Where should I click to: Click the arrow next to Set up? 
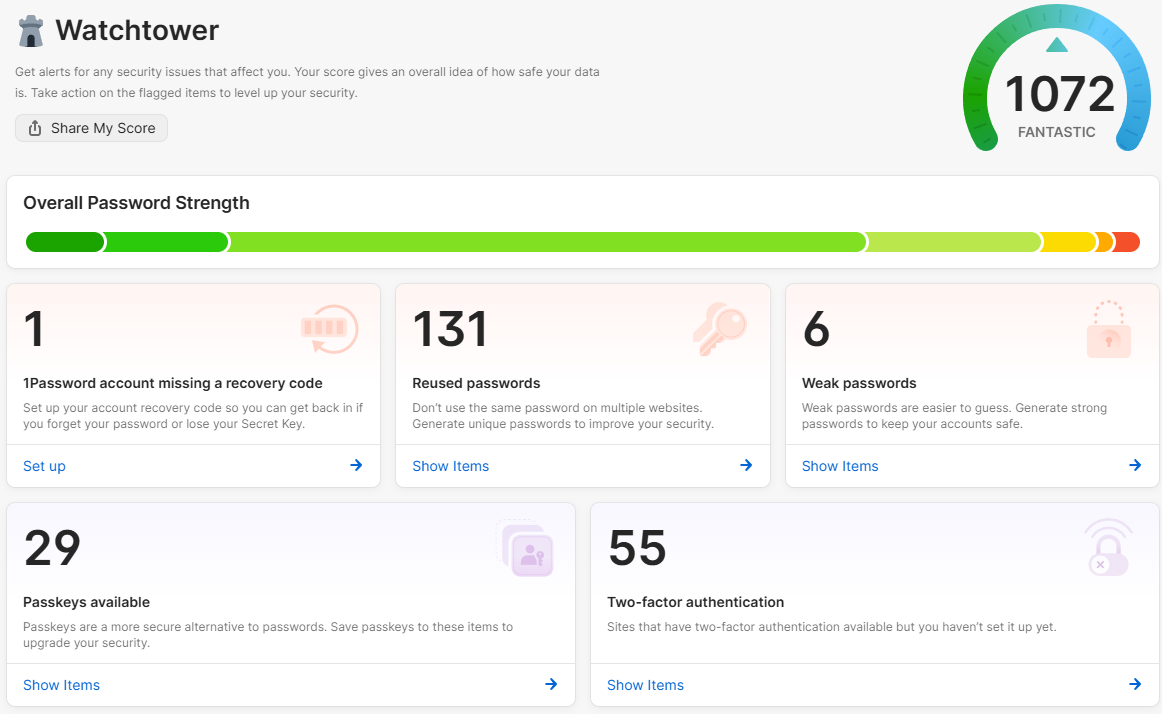[x=356, y=465]
